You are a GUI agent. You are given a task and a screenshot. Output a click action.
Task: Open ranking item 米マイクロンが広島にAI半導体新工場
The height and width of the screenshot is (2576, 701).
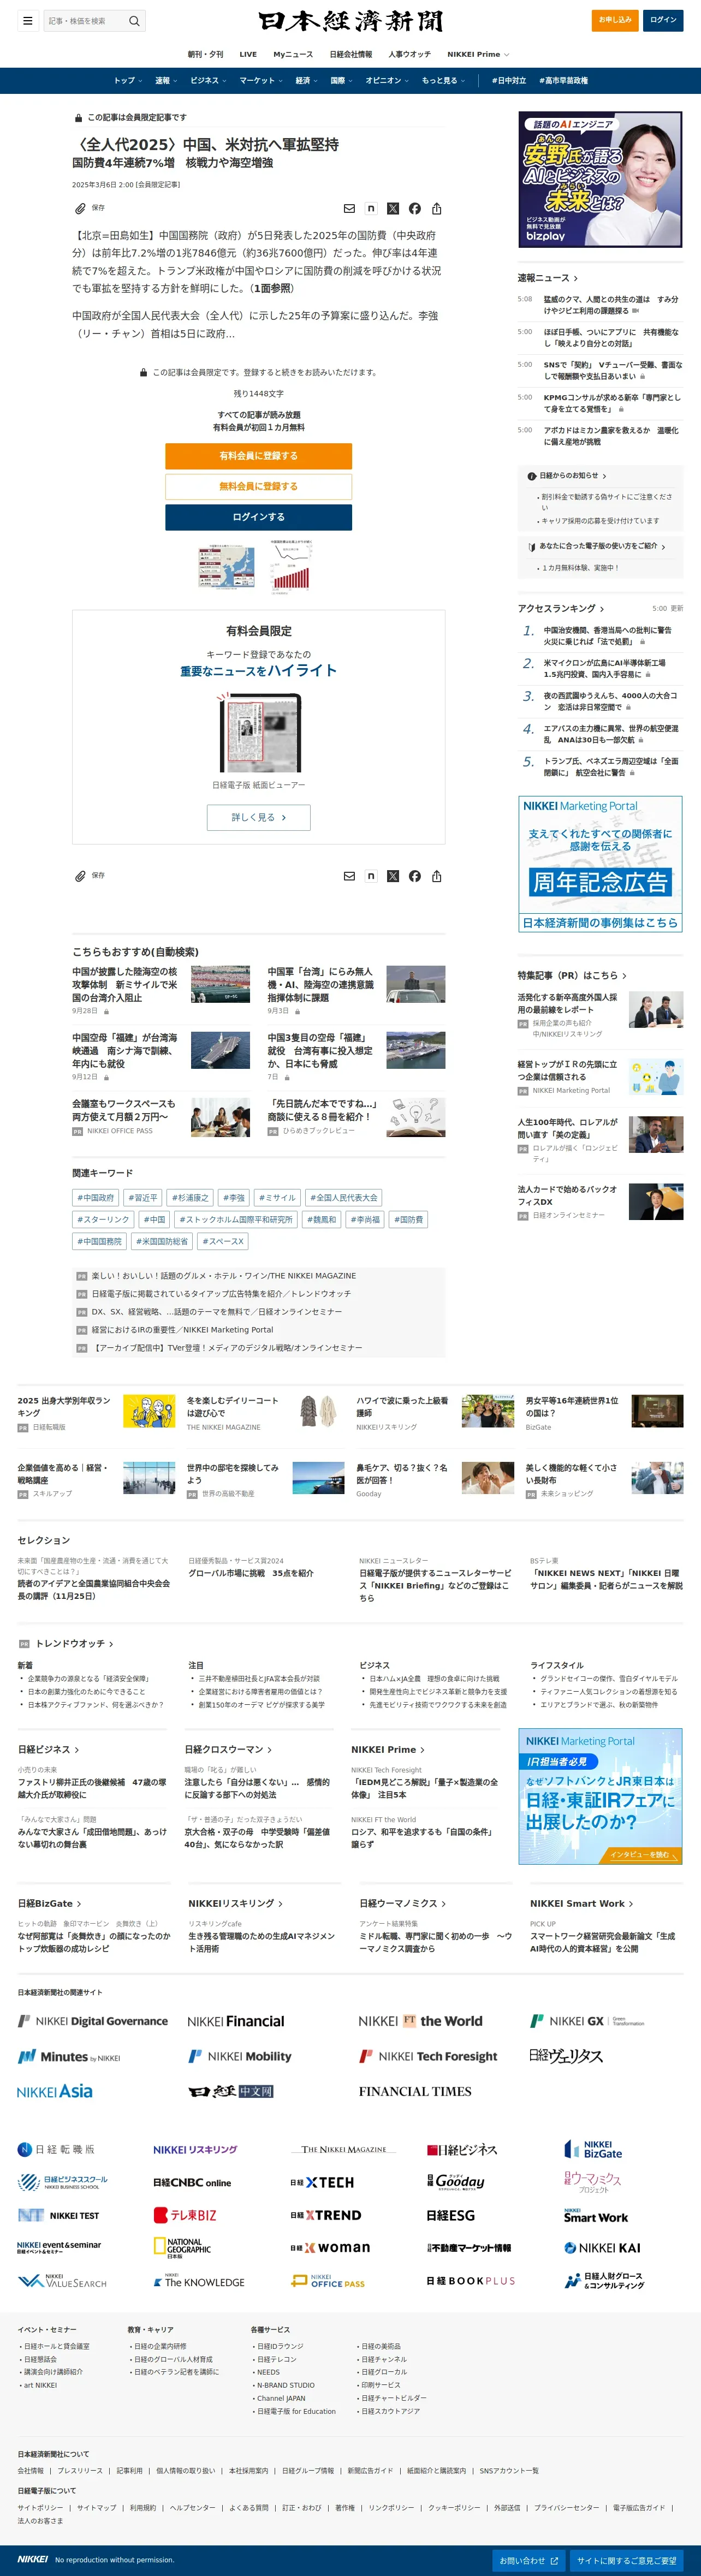pos(604,668)
